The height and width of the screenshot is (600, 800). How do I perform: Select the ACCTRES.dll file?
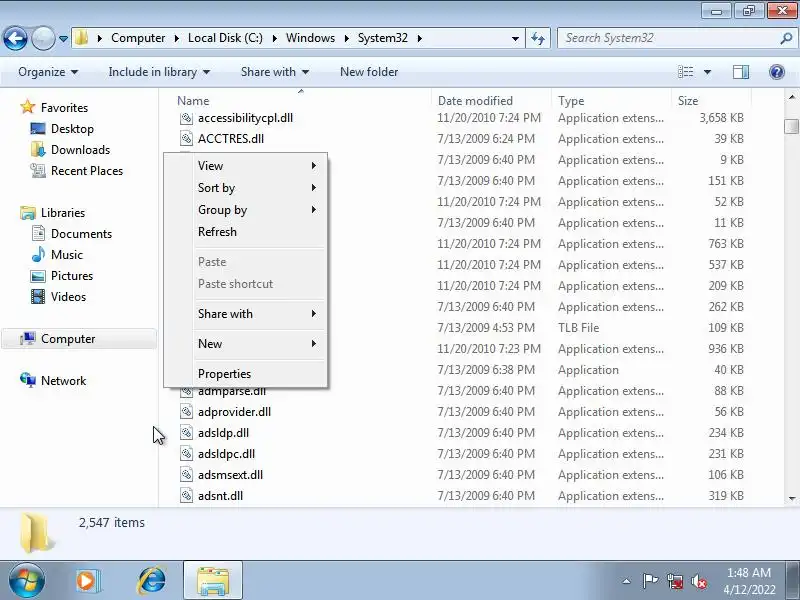pyautogui.click(x=231, y=139)
